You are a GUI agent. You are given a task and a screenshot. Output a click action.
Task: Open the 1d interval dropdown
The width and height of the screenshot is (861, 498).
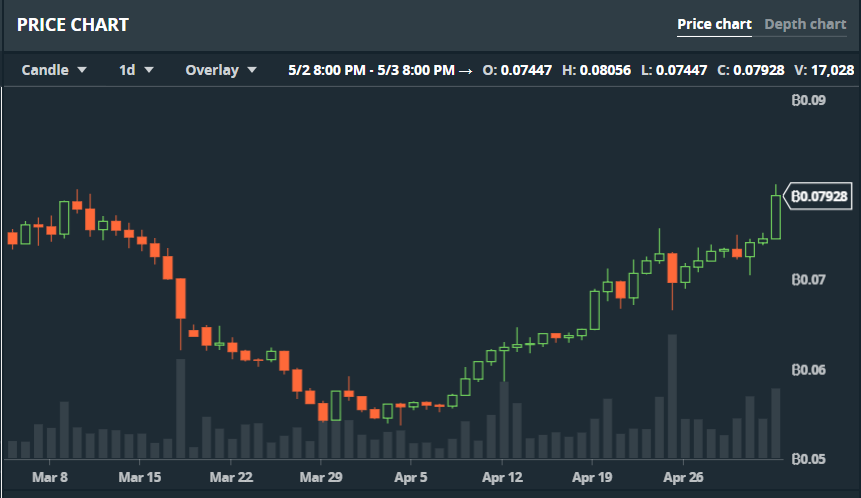(x=136, y=70)
